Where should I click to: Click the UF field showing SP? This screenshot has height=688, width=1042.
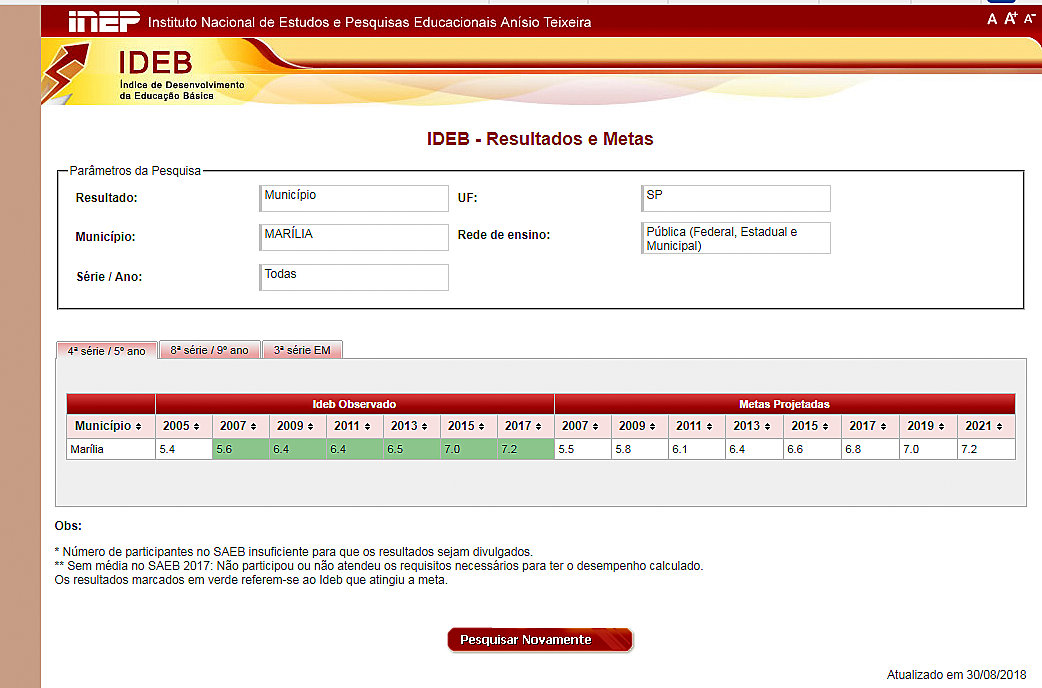point(735,198)
